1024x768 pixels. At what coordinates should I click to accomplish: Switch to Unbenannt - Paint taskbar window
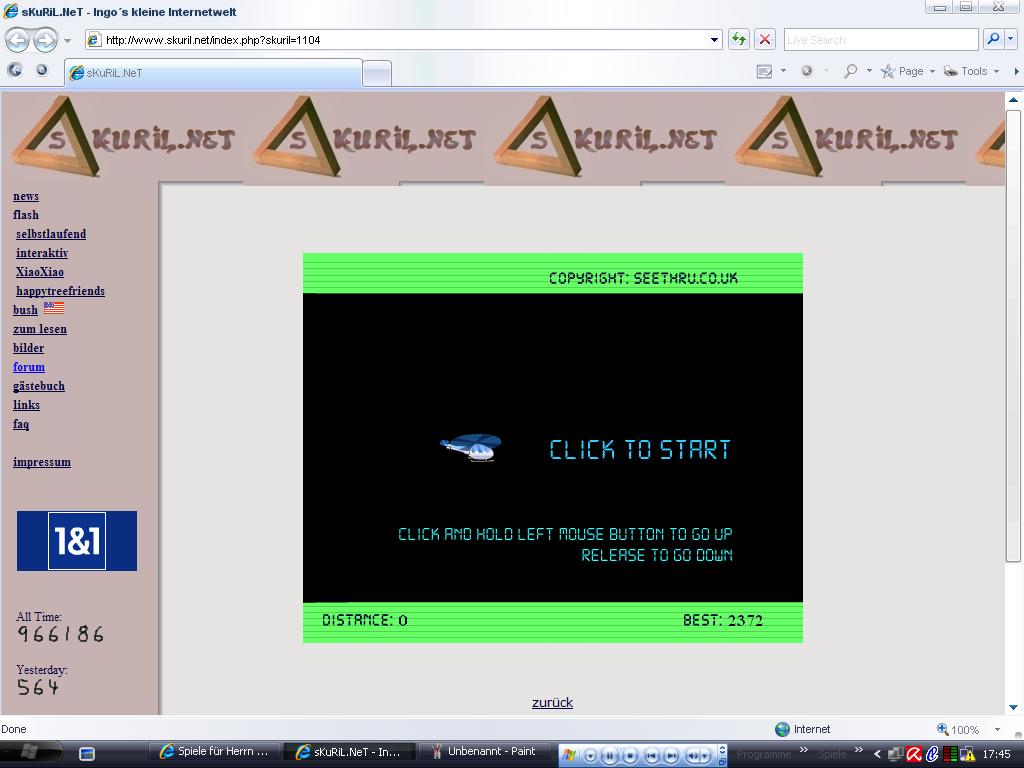[485, 752]
